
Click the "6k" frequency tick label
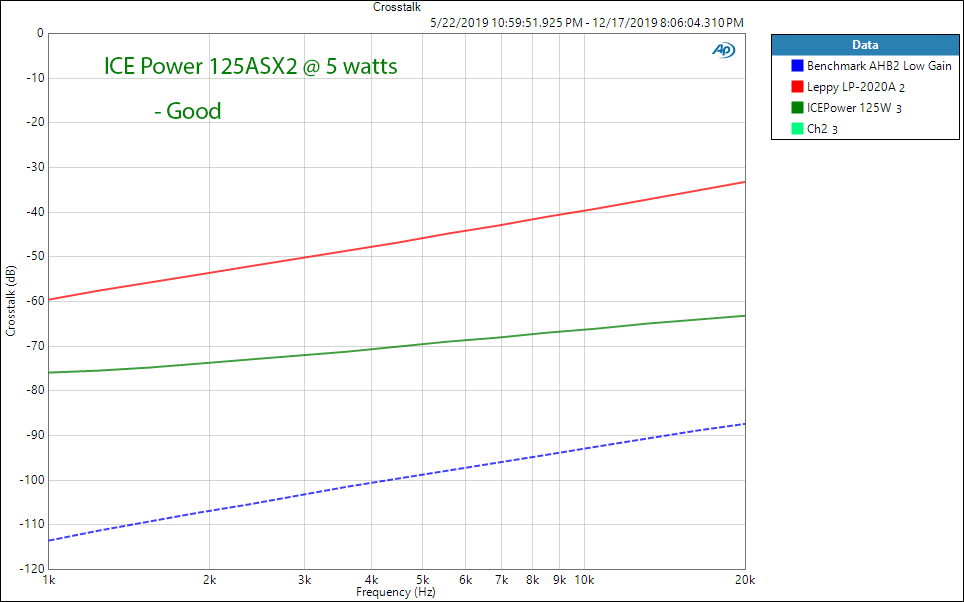tap(465, 580)
